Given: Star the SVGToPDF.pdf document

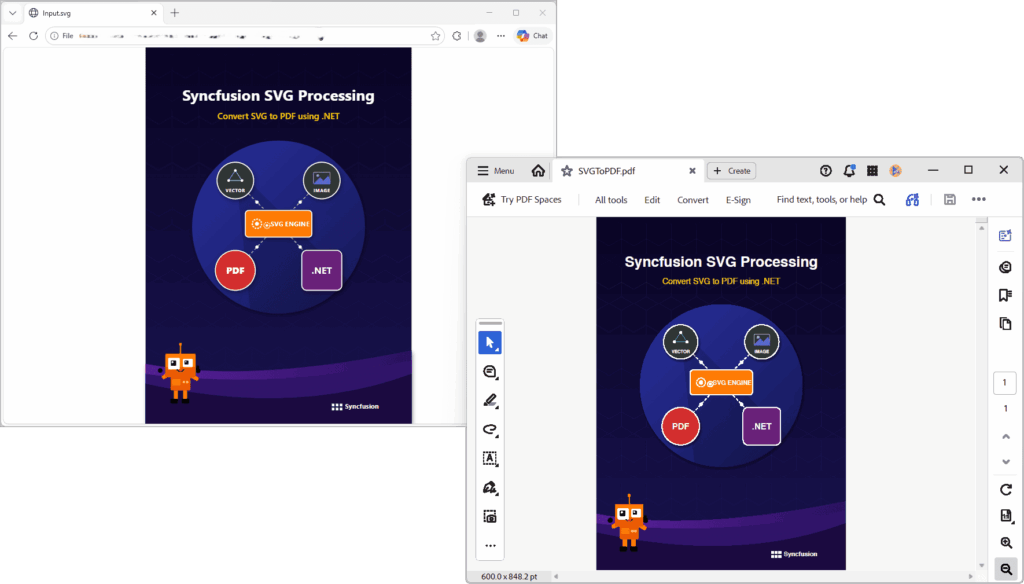Looking at the screenshot, I should point(566,170).
